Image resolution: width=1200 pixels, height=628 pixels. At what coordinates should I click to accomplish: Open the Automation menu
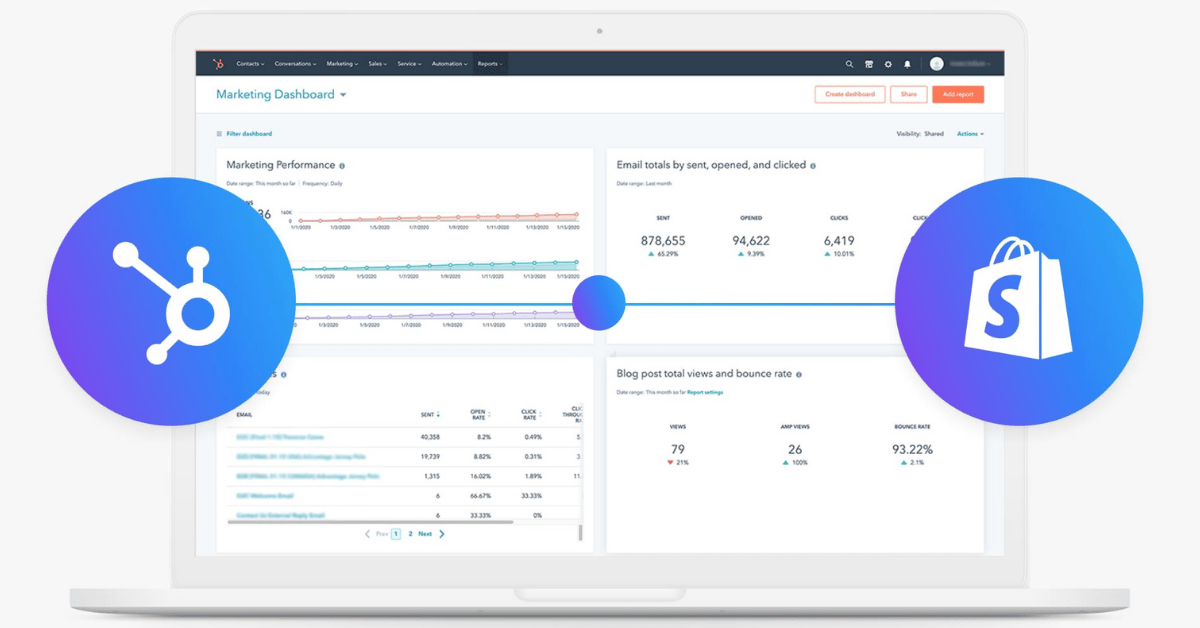pyautogui.click(x=450, y=64)
